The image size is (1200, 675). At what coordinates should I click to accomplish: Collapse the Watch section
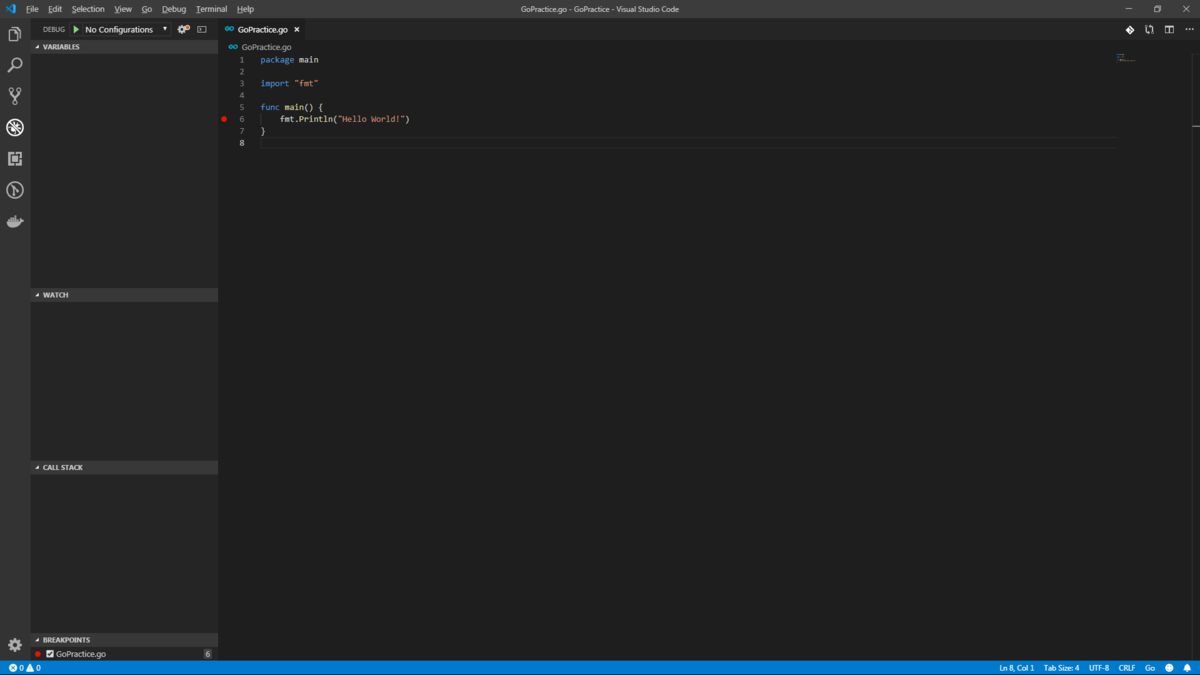(x=124, y=295)
